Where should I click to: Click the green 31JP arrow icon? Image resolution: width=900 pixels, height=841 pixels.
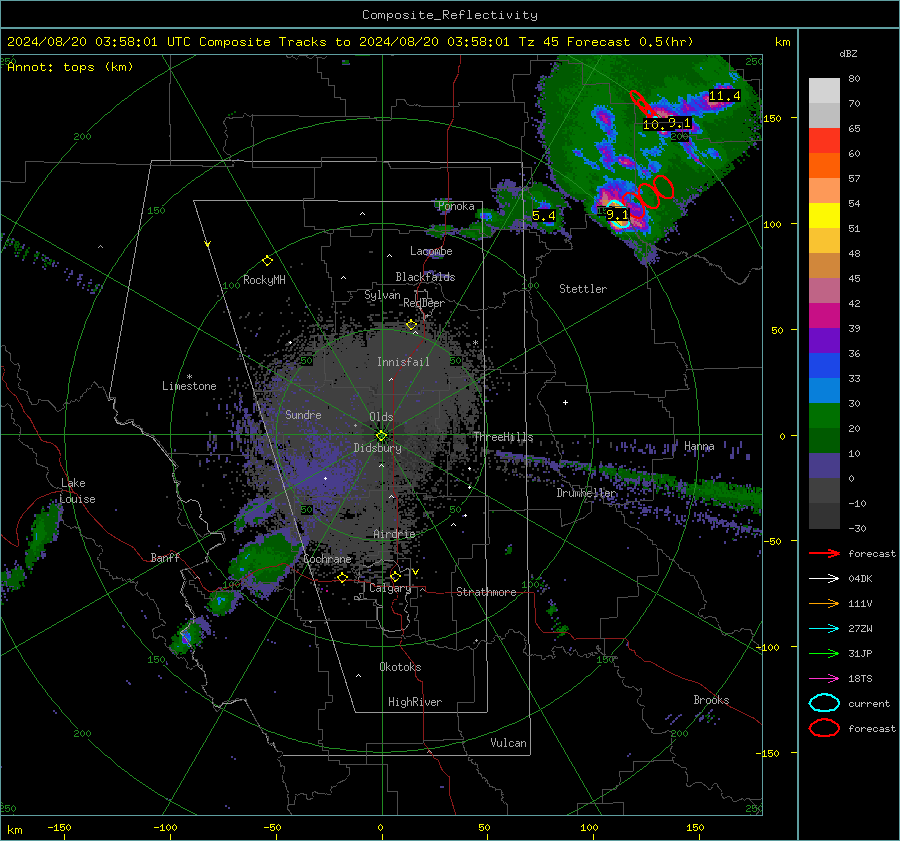[824, 653]
